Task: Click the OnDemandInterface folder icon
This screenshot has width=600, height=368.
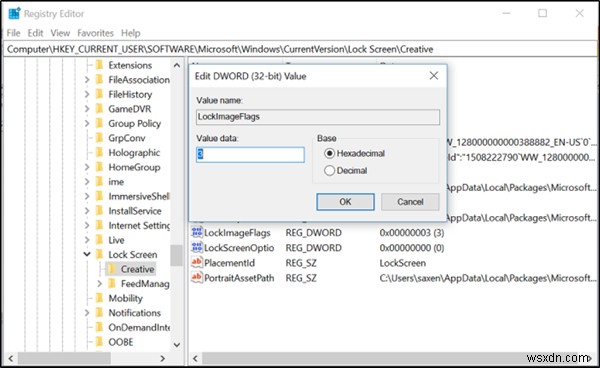Action: 99,327
